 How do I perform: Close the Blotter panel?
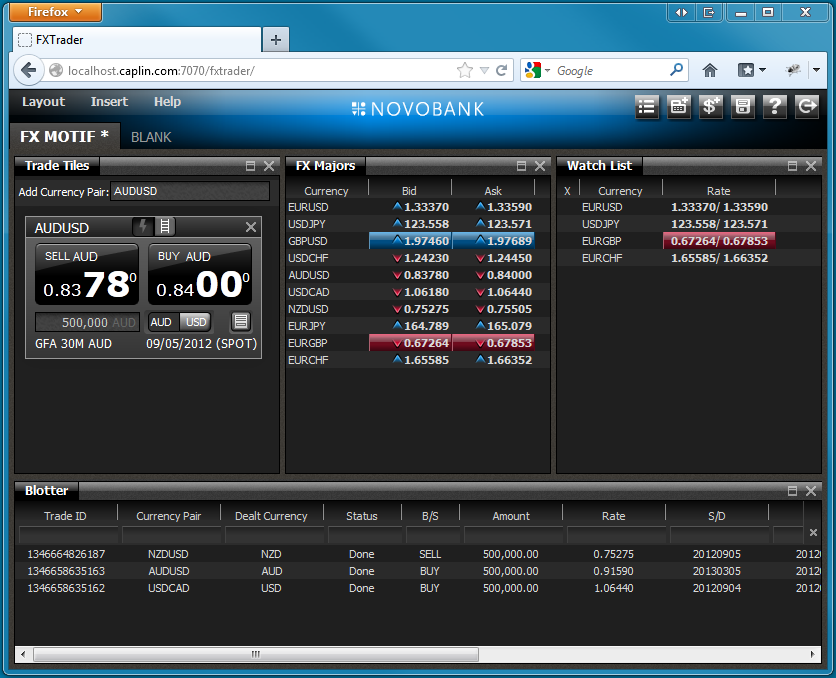point(811,491)
